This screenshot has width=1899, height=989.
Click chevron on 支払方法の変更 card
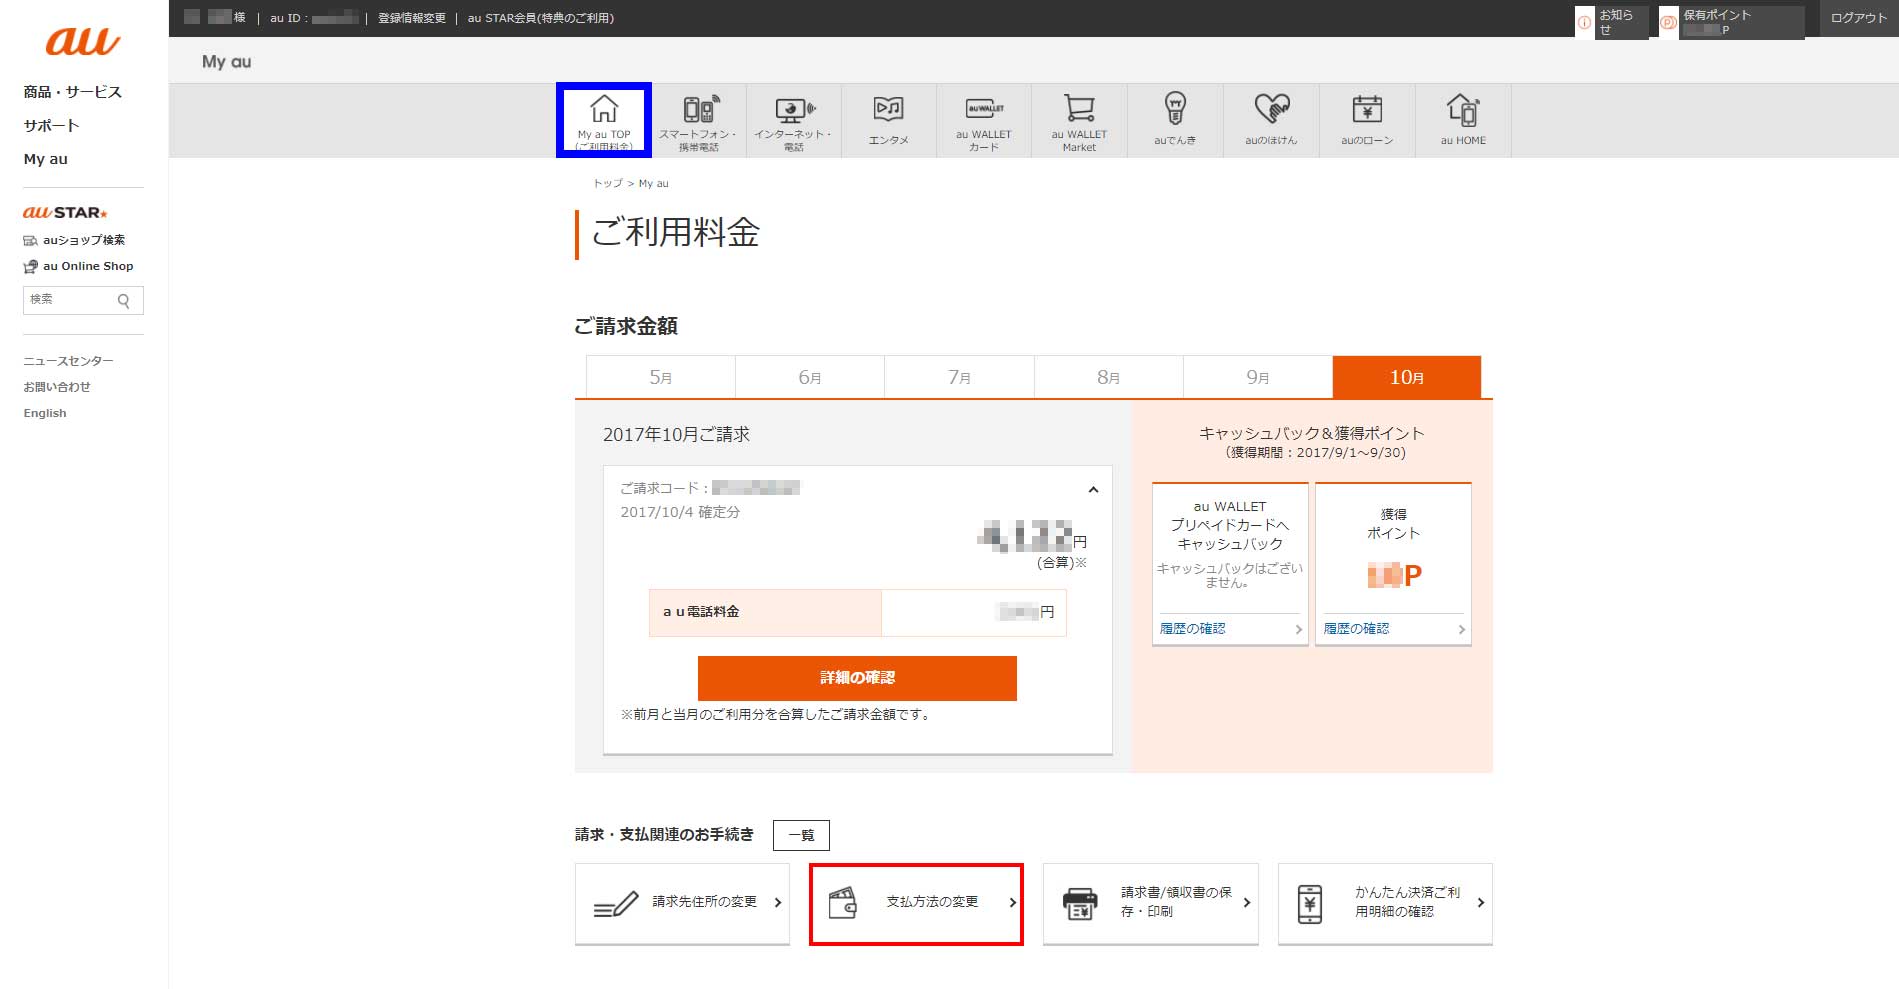pos(1012,902)
